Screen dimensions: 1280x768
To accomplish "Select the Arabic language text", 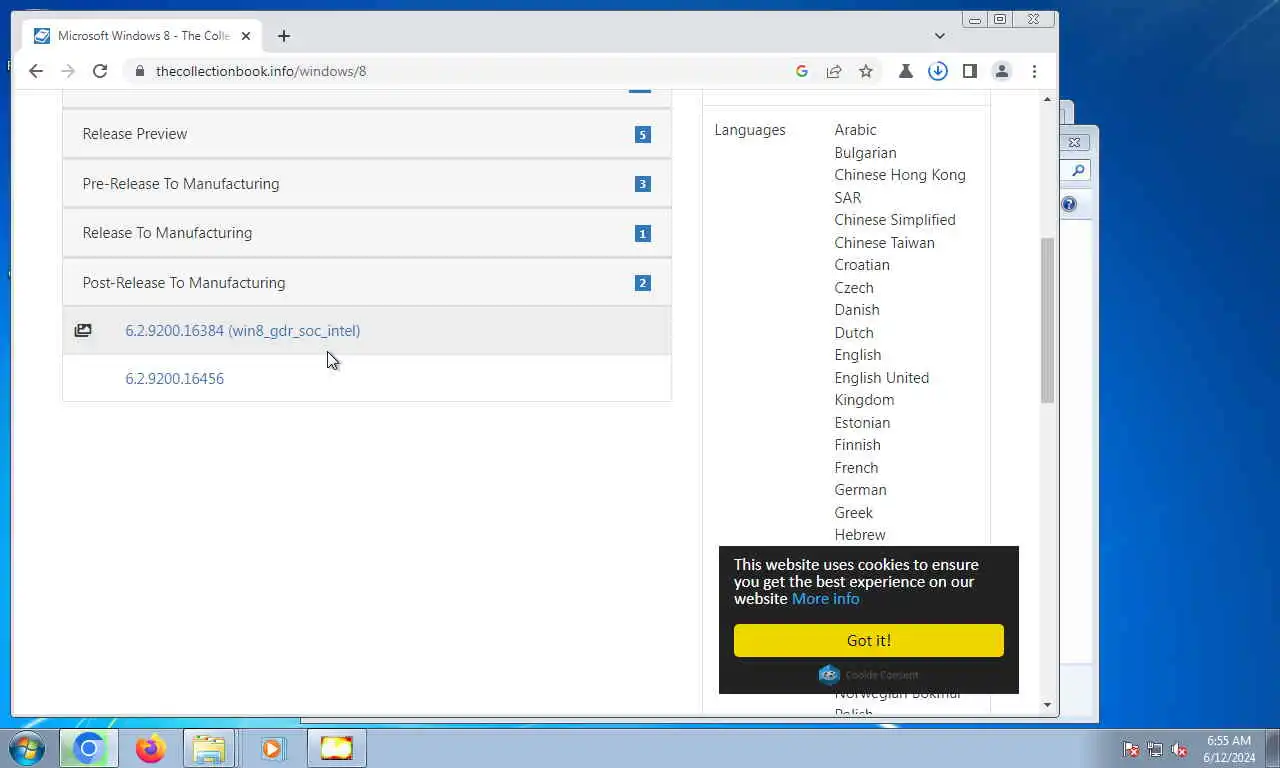I will (856, 130).
